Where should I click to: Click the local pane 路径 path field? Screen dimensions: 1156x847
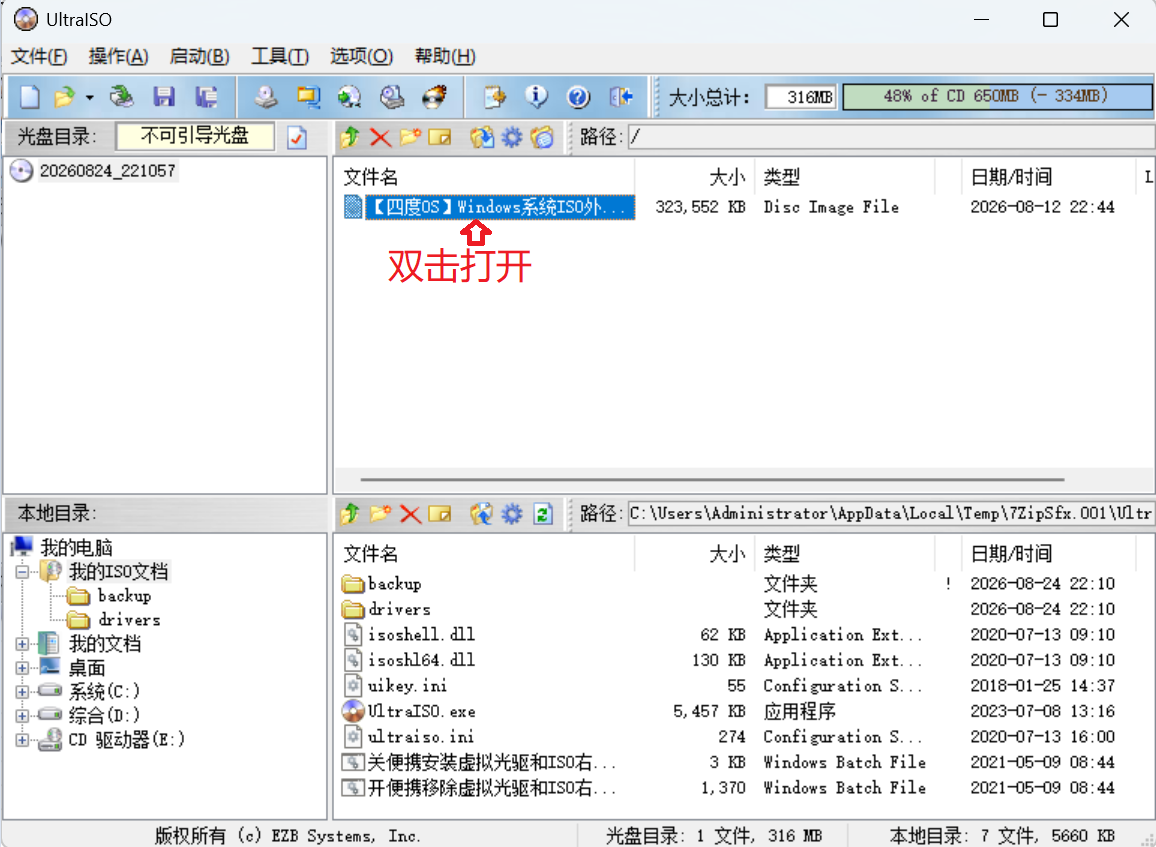[x=891, y=514]
